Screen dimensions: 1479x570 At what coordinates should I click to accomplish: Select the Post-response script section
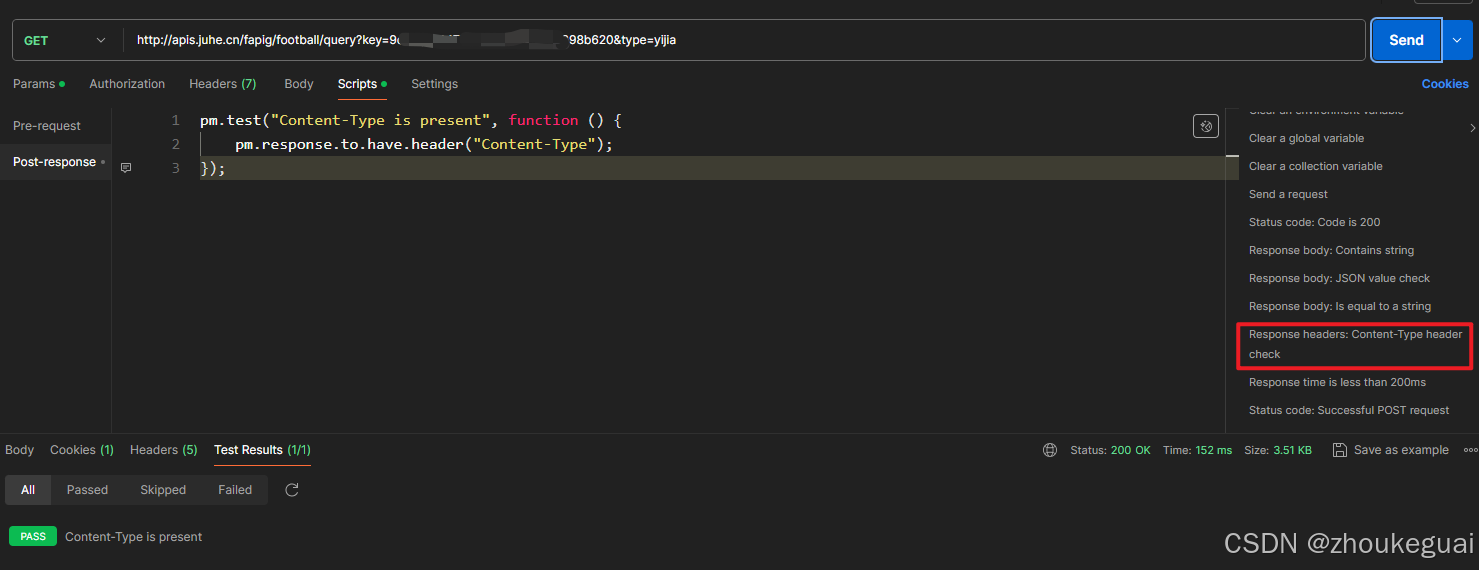tap(55, 162)
